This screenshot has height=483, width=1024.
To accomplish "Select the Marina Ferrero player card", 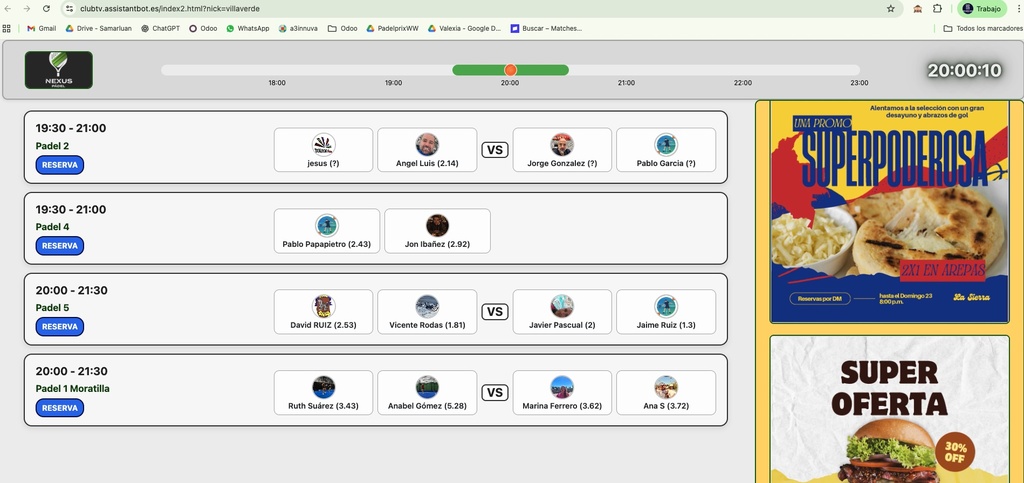I will tap(562, 393).
